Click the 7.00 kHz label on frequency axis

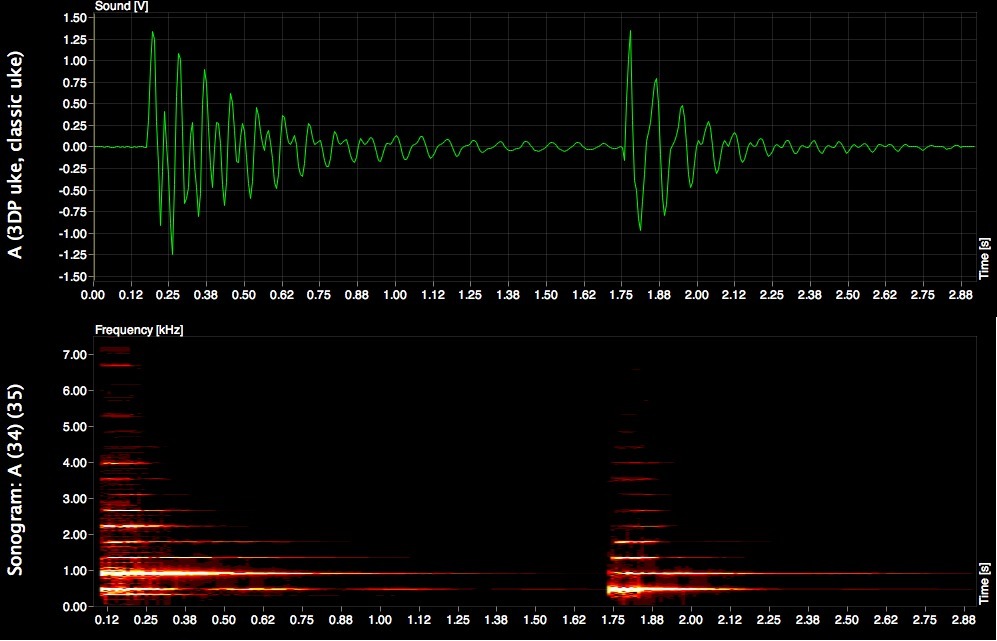coord(74,355)
